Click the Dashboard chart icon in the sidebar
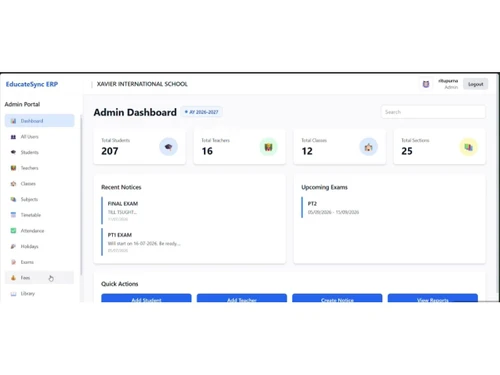Viewport: 500px width, 375px height. tap(13, 121)
